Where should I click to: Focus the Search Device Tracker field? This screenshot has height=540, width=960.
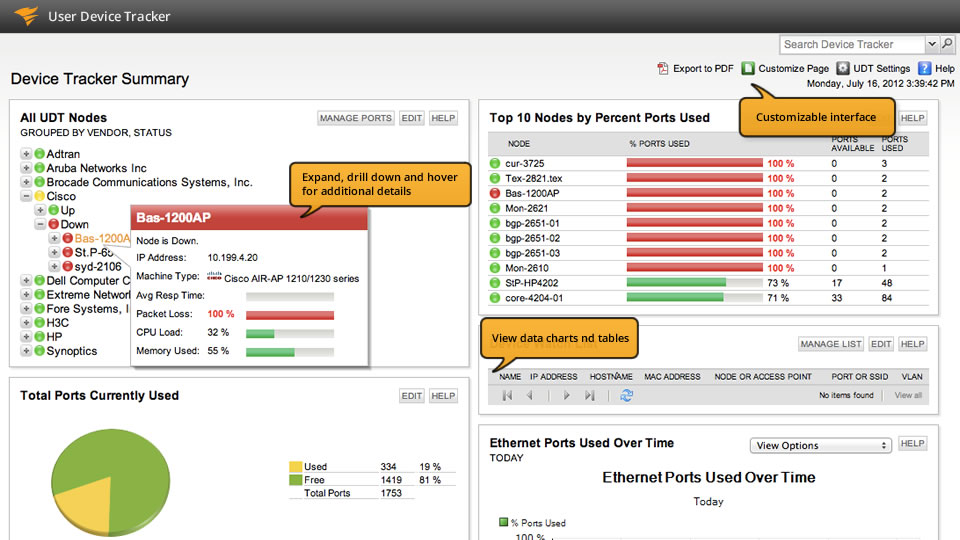coord(852,44)
